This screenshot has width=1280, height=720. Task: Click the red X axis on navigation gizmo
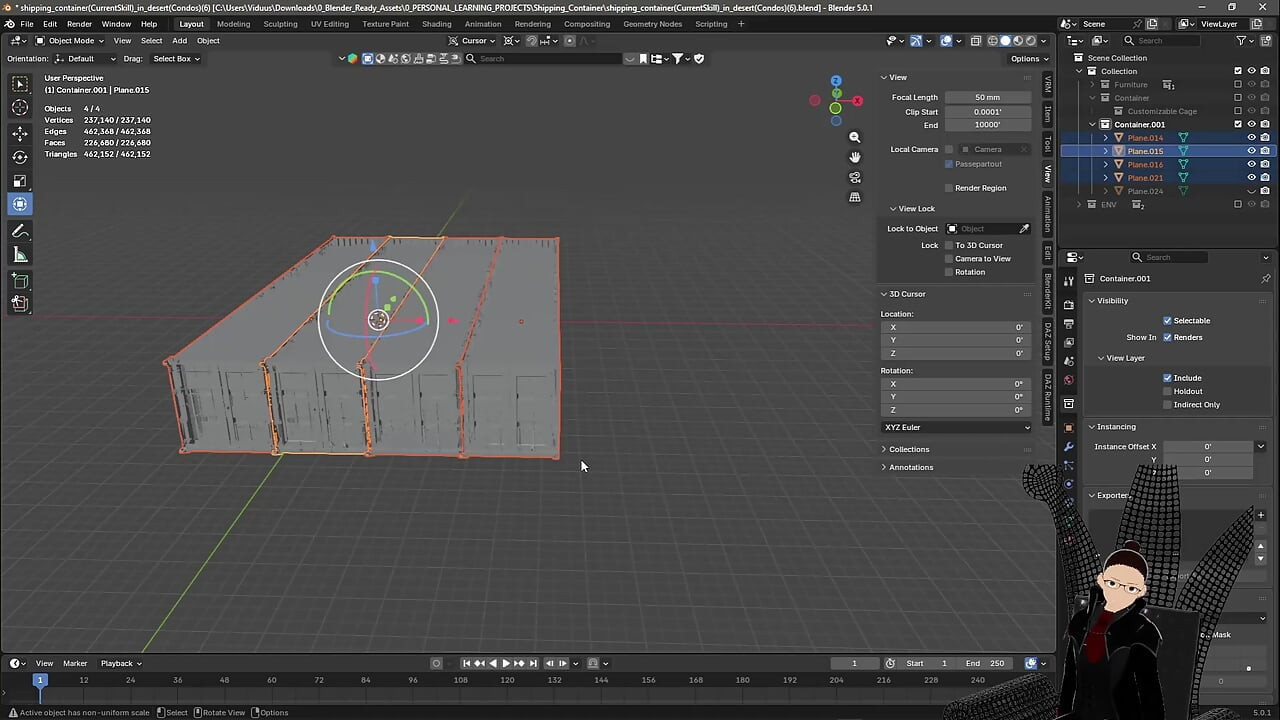click(x=857, y=101)
